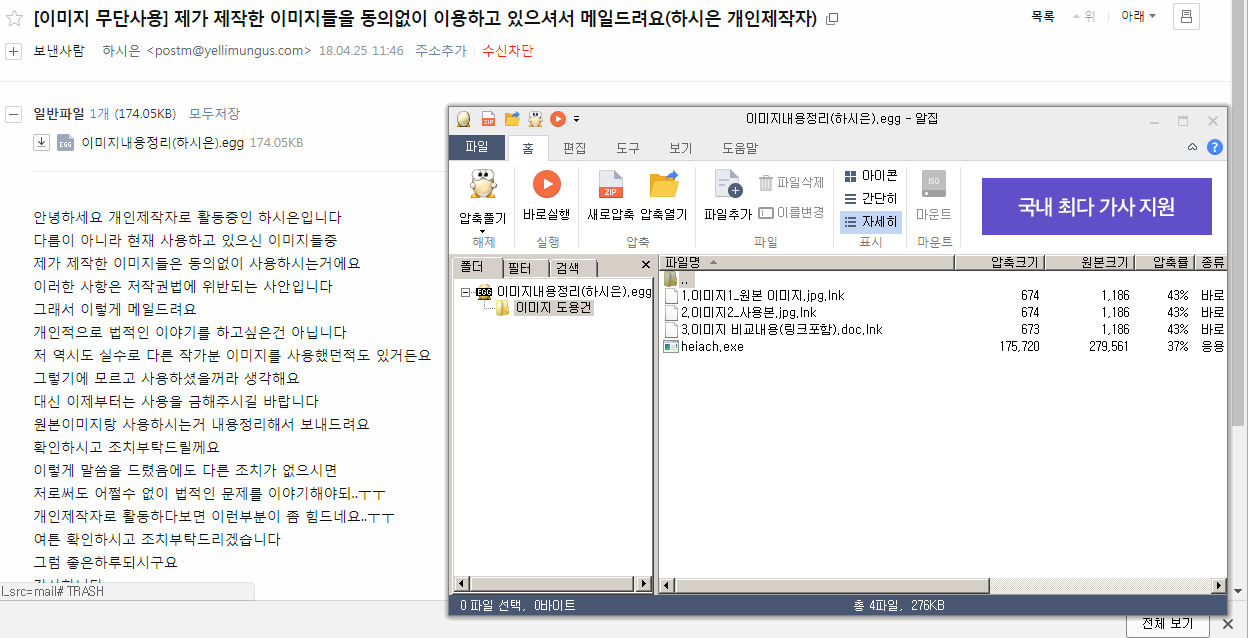1248x638 pixels.
Task: Click the 파일추가 add file icon
Action: pyautogui.click(x=727, y=185)
